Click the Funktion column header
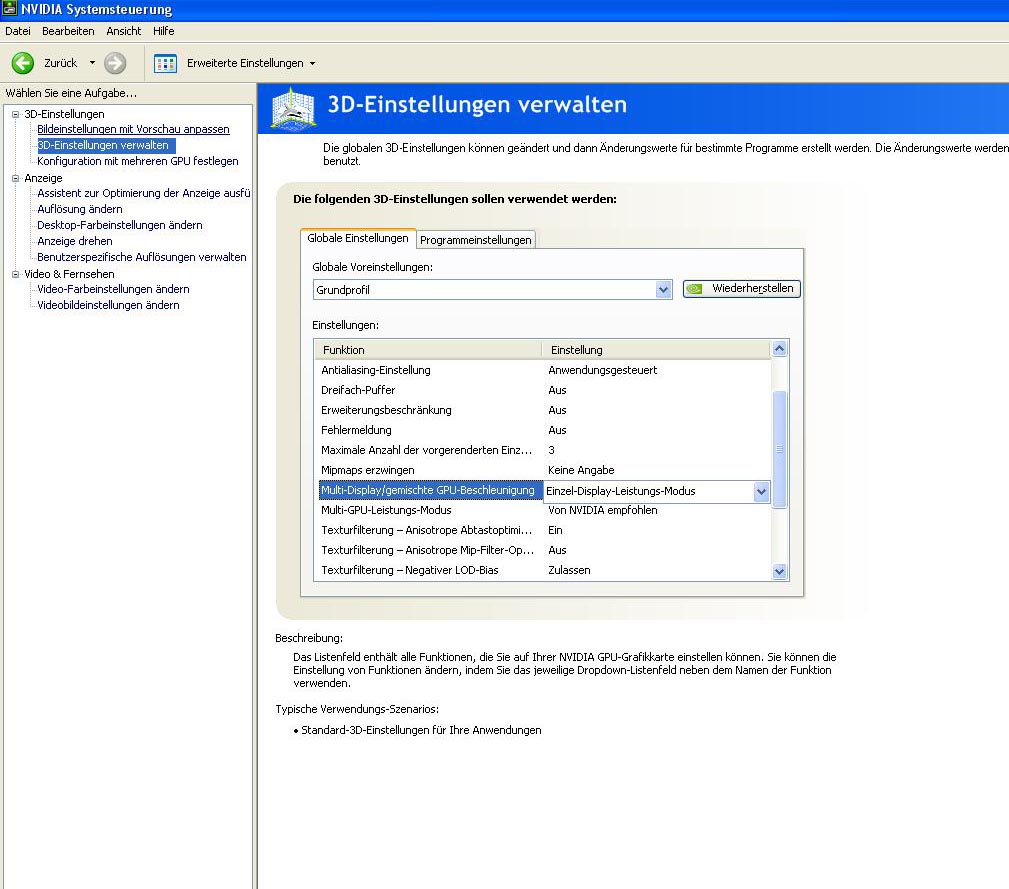Image resolution: width=1009 pixels, height=889 pixels. click(x=428, y=350)
